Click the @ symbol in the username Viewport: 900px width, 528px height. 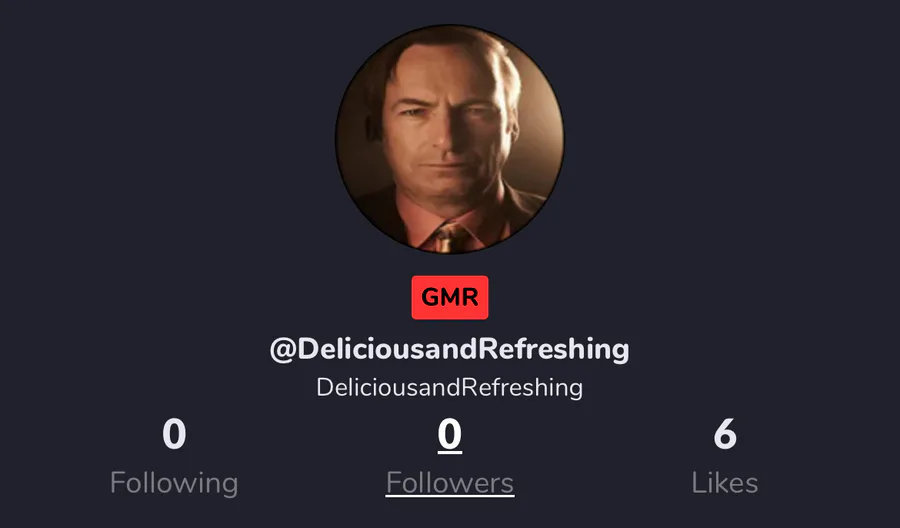point(282,350)
